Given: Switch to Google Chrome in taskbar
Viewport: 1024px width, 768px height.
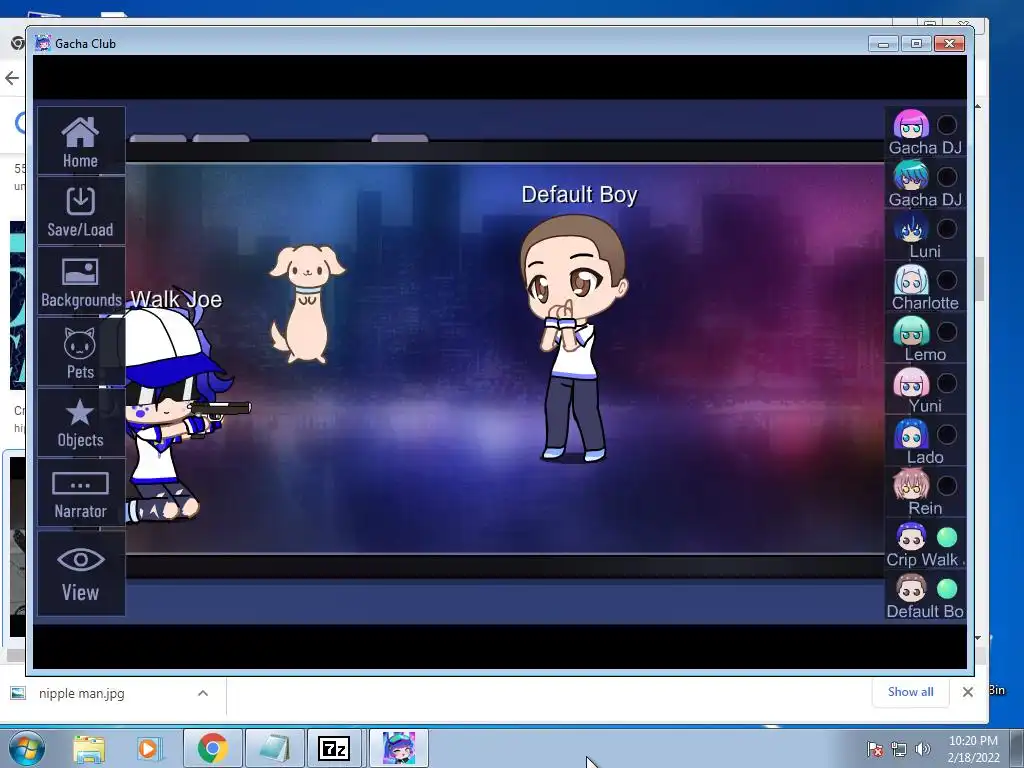Looking at the screenshot, I should click(x=212, y=749).
